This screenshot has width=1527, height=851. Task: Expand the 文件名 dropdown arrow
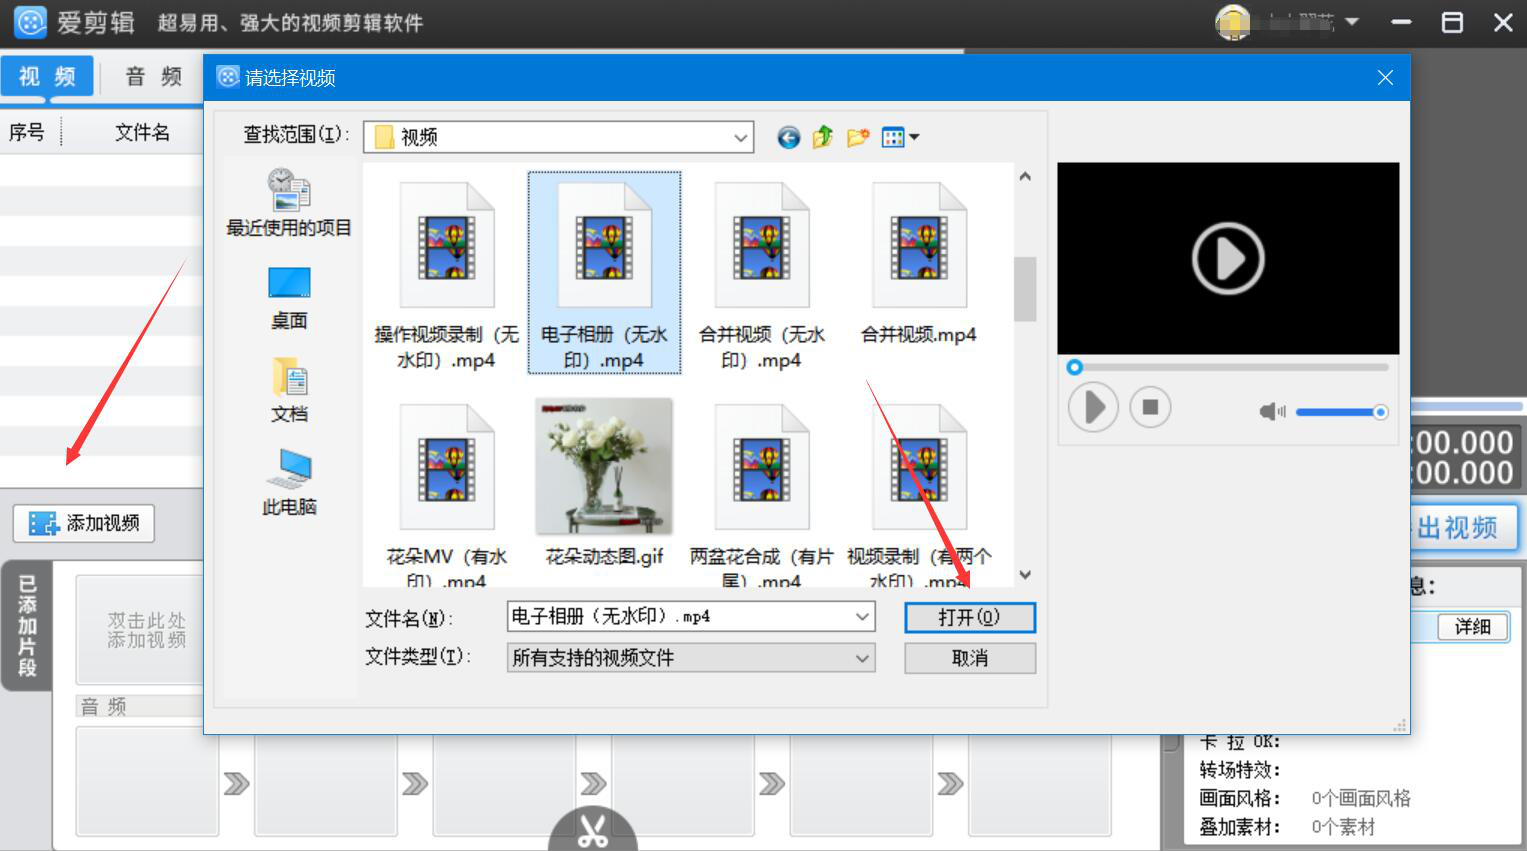(862, 617)
